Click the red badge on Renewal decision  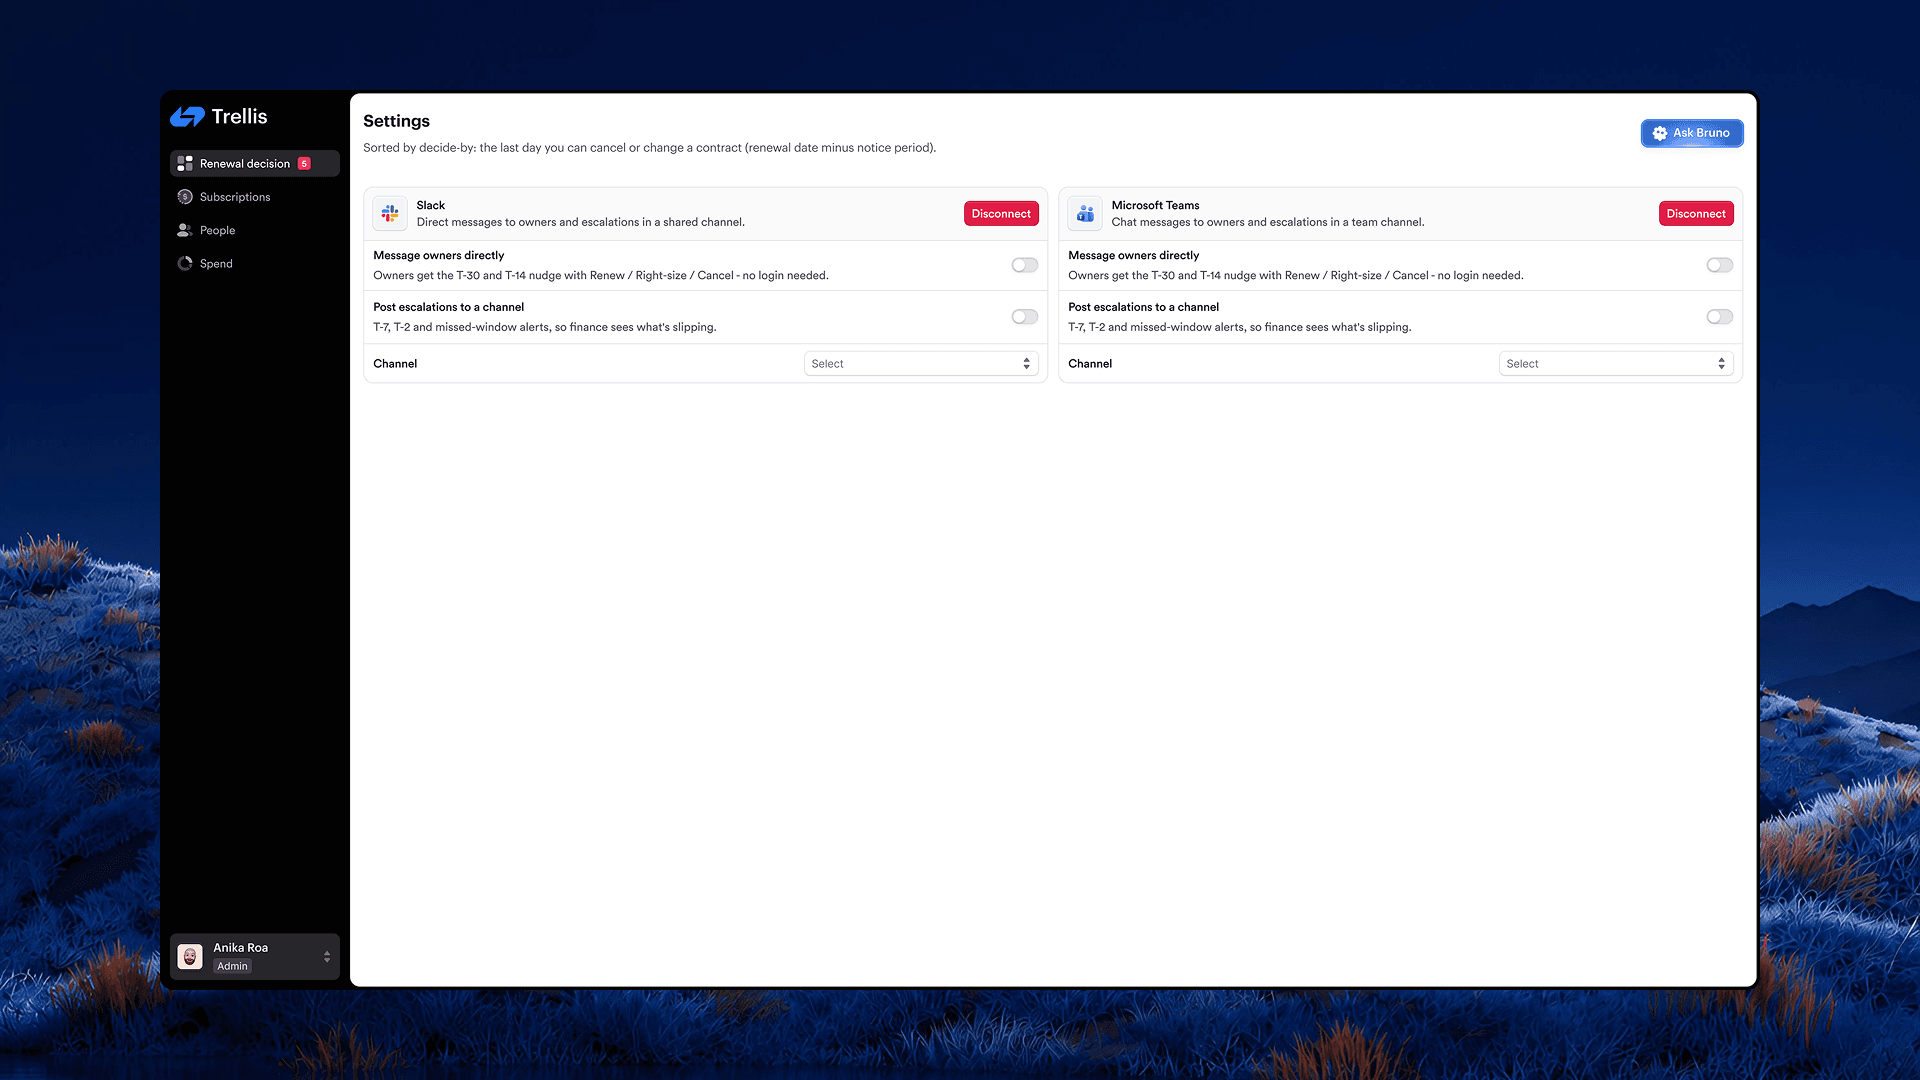point(304,163)
